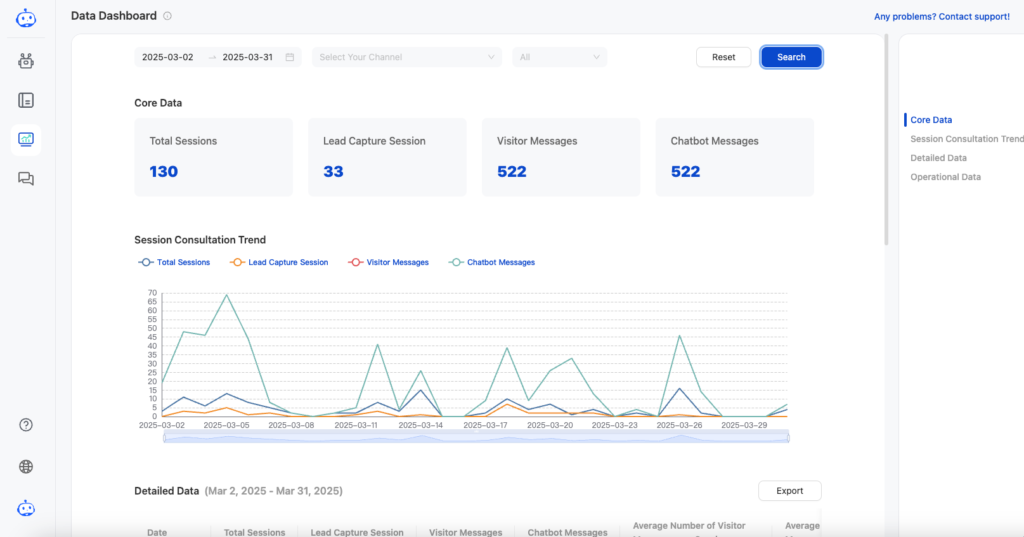Viewport: 1024px width, 537px height.
Task: Open the conversations chat bubble sidebar icon
Action: (x=26, y=178)
